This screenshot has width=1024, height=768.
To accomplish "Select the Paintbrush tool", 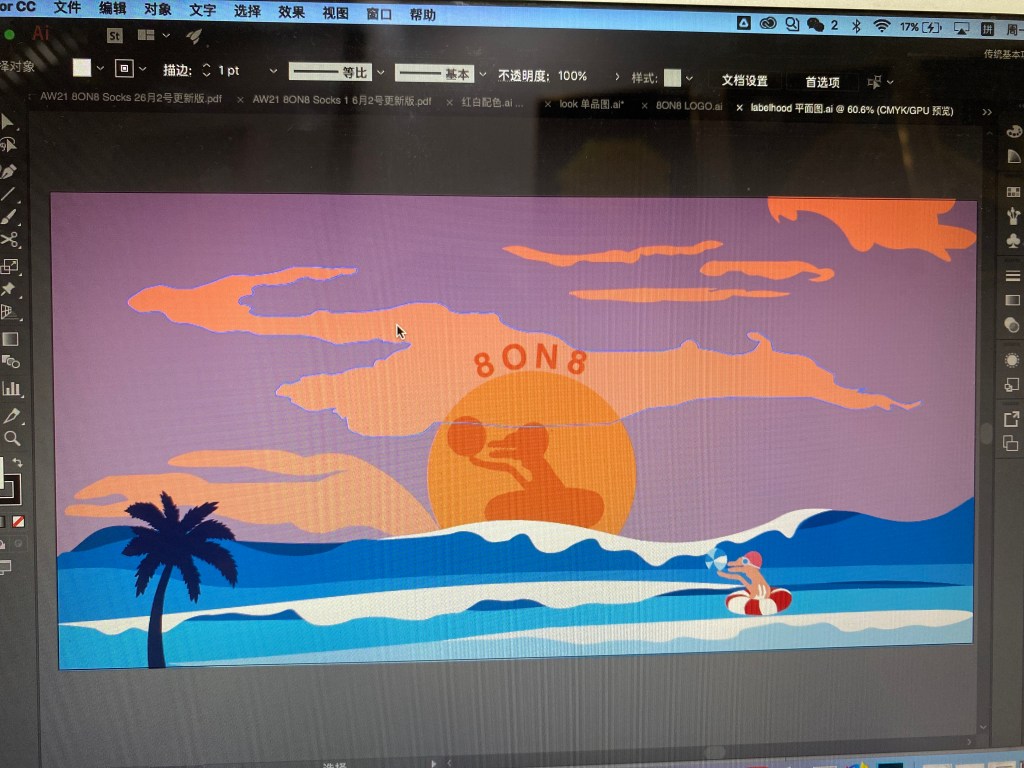I will tap(9, 217).
